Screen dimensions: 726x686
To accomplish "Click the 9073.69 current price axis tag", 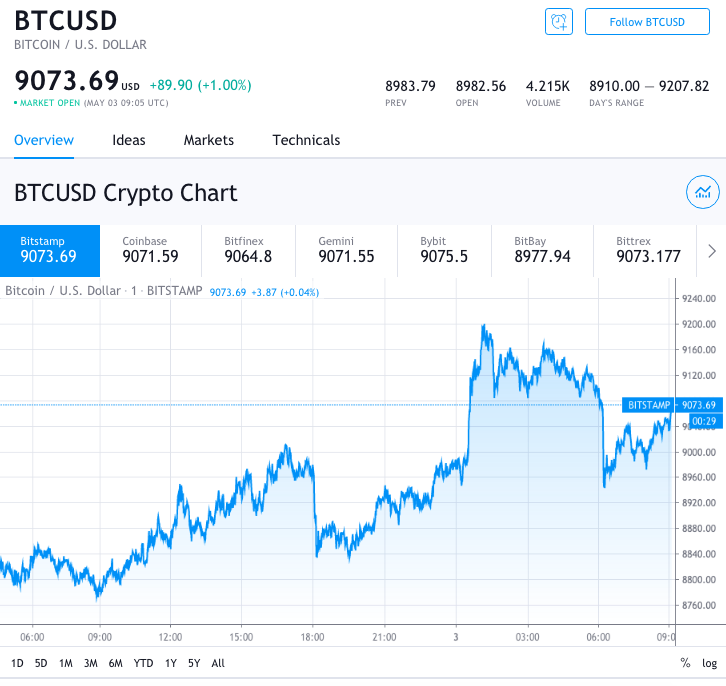I will pos(699,405).
